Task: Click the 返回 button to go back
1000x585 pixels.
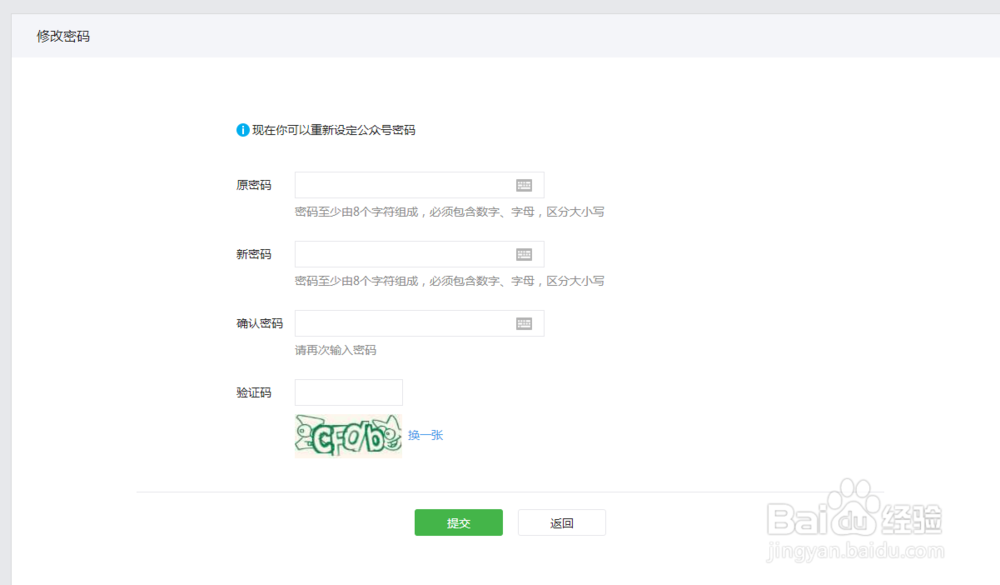Action: click(562, 522)
